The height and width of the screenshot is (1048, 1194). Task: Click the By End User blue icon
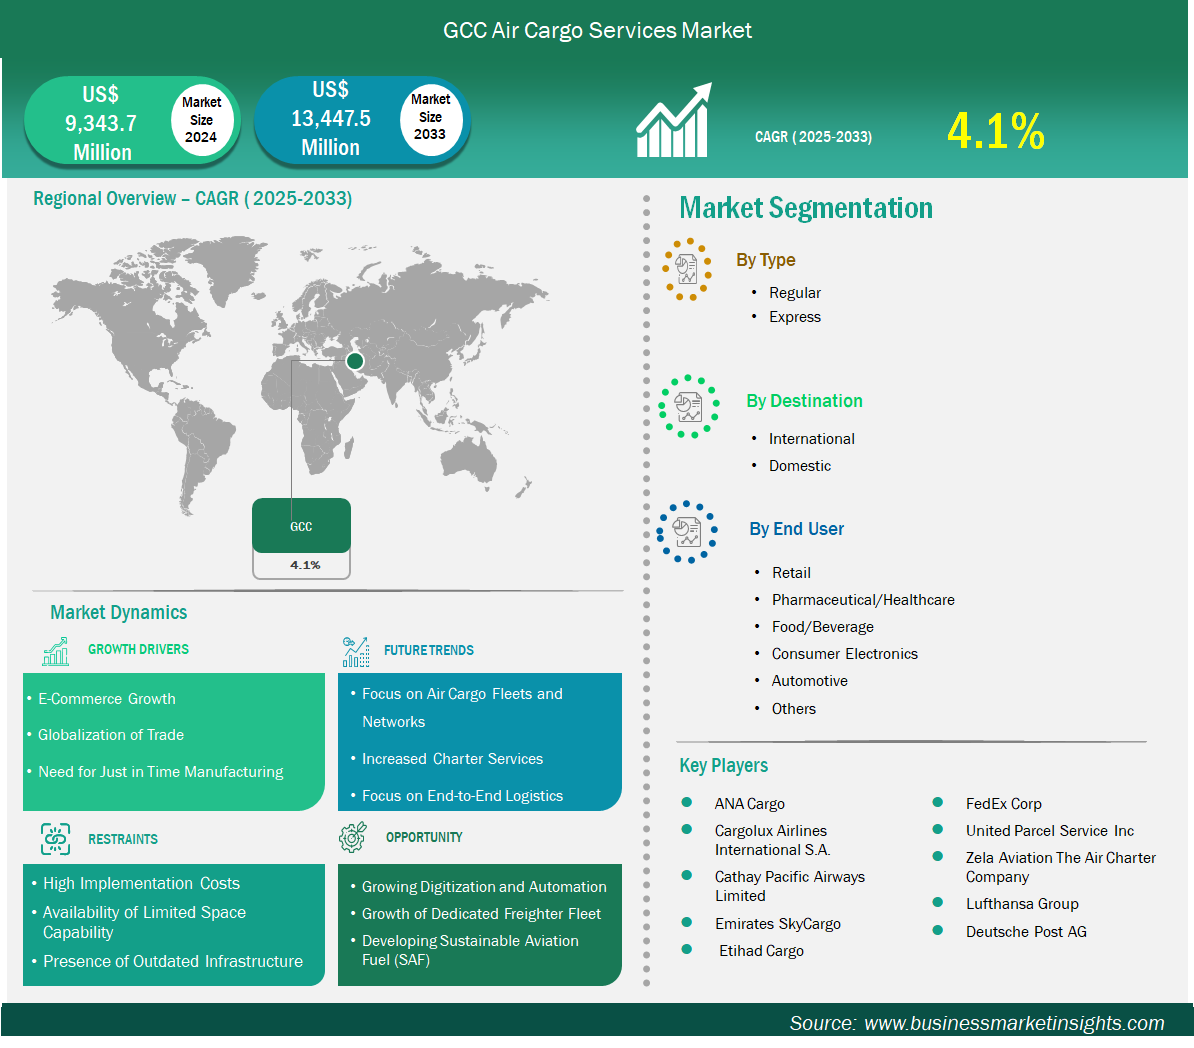[687, 531]
